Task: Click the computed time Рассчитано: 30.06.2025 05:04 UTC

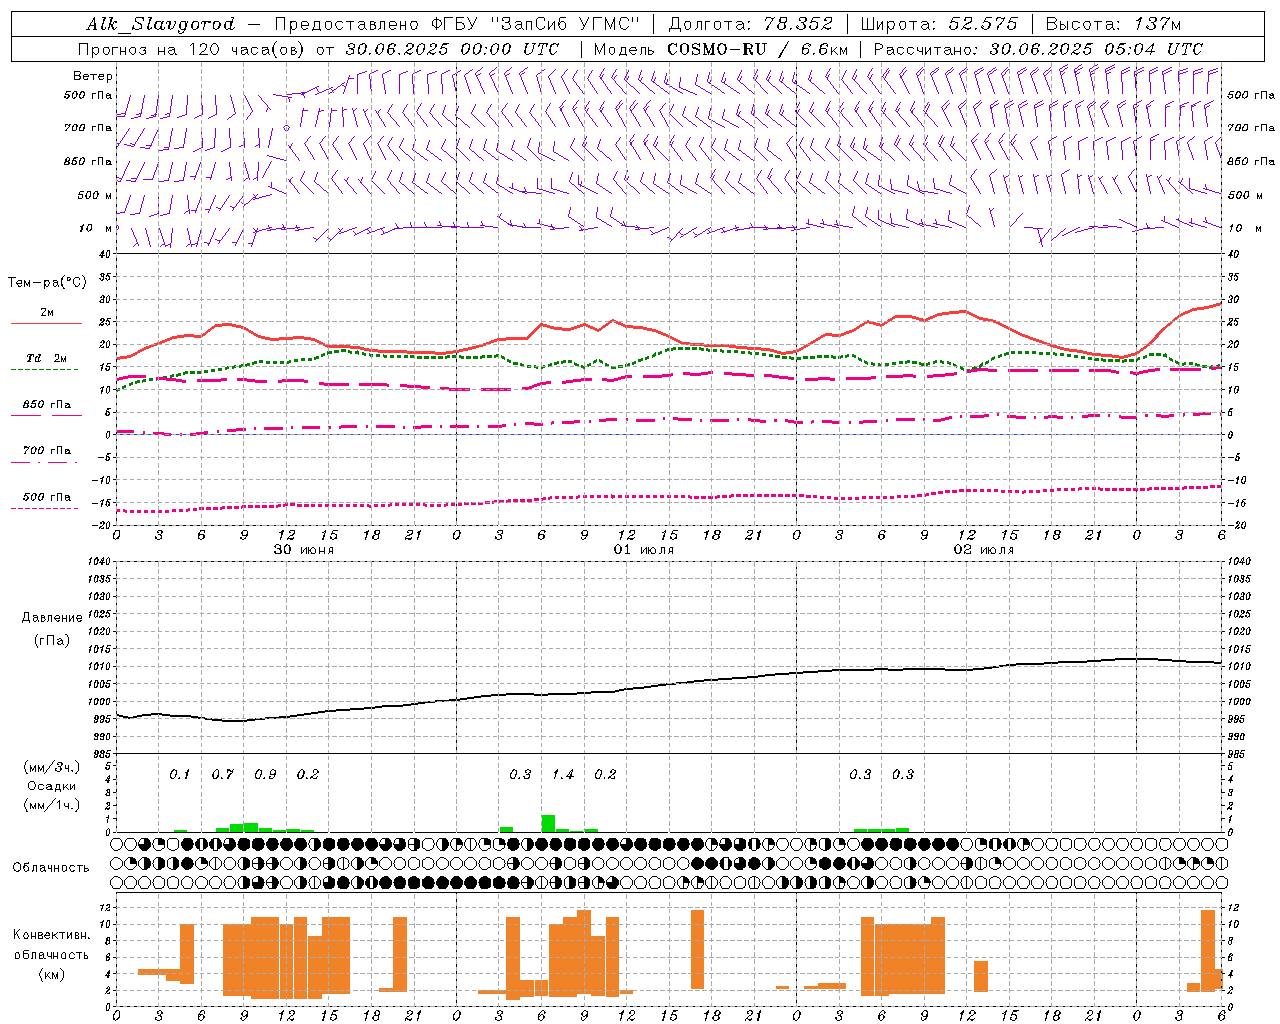Action: coord(1038,49)
